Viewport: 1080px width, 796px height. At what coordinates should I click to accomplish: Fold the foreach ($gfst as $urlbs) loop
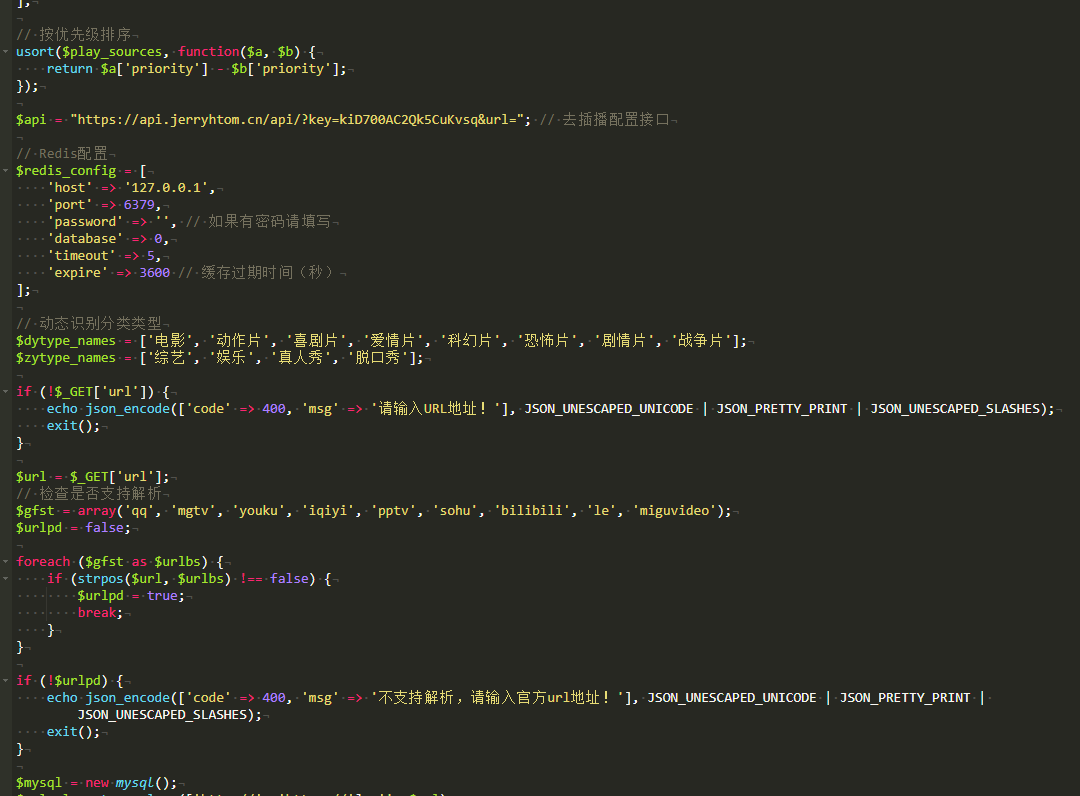(x=6, y=562)
